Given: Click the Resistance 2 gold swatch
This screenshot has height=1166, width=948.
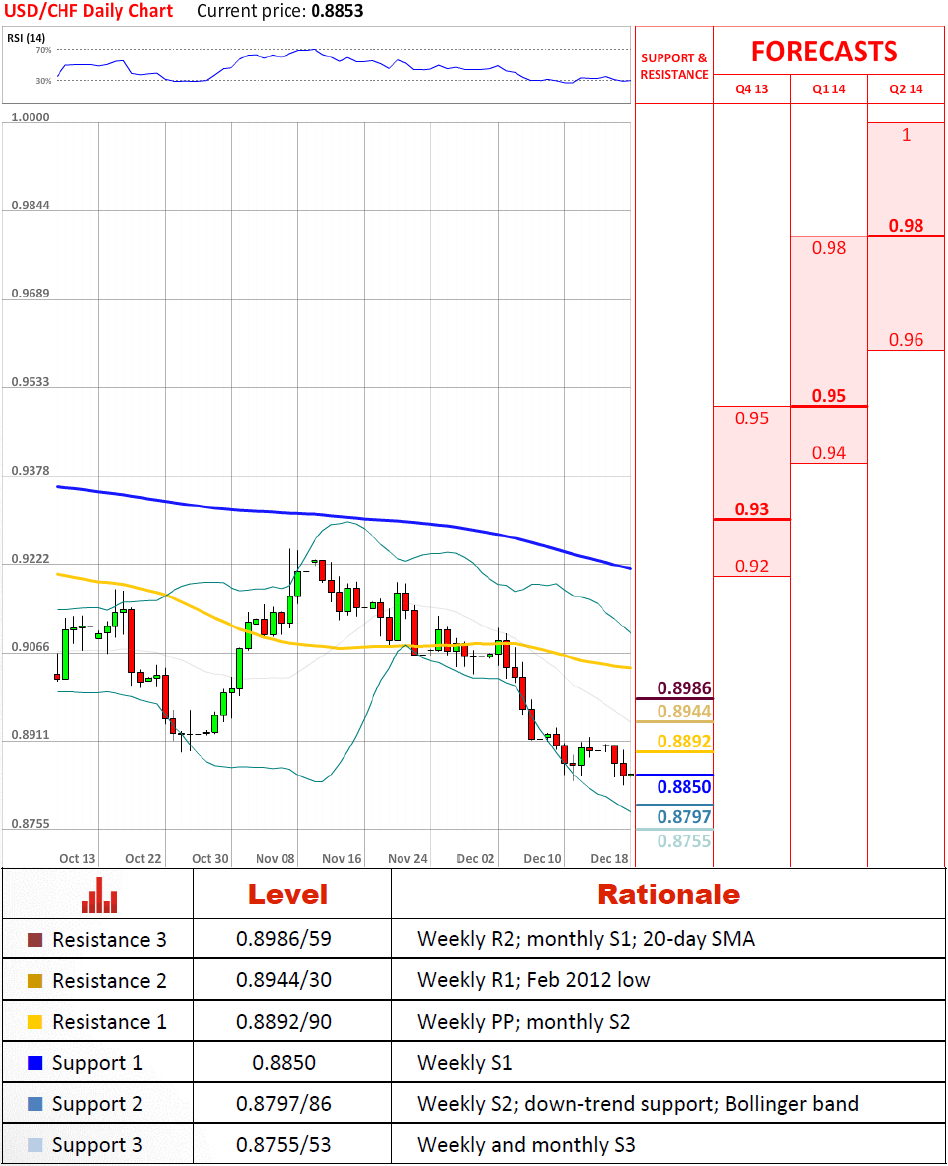Looking at the screenshot, I should coord(35,981).
